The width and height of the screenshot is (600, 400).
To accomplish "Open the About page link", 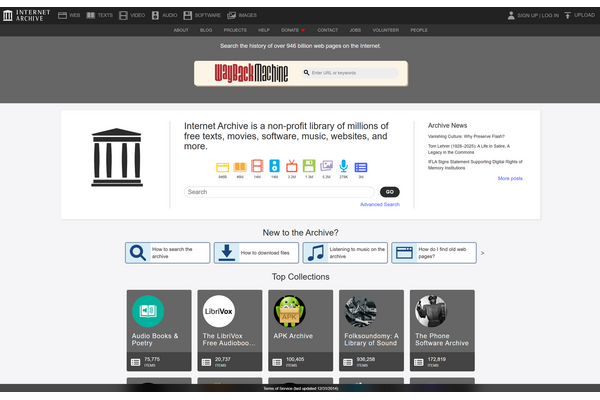I will pyautogui.click(x=181, y=30).
